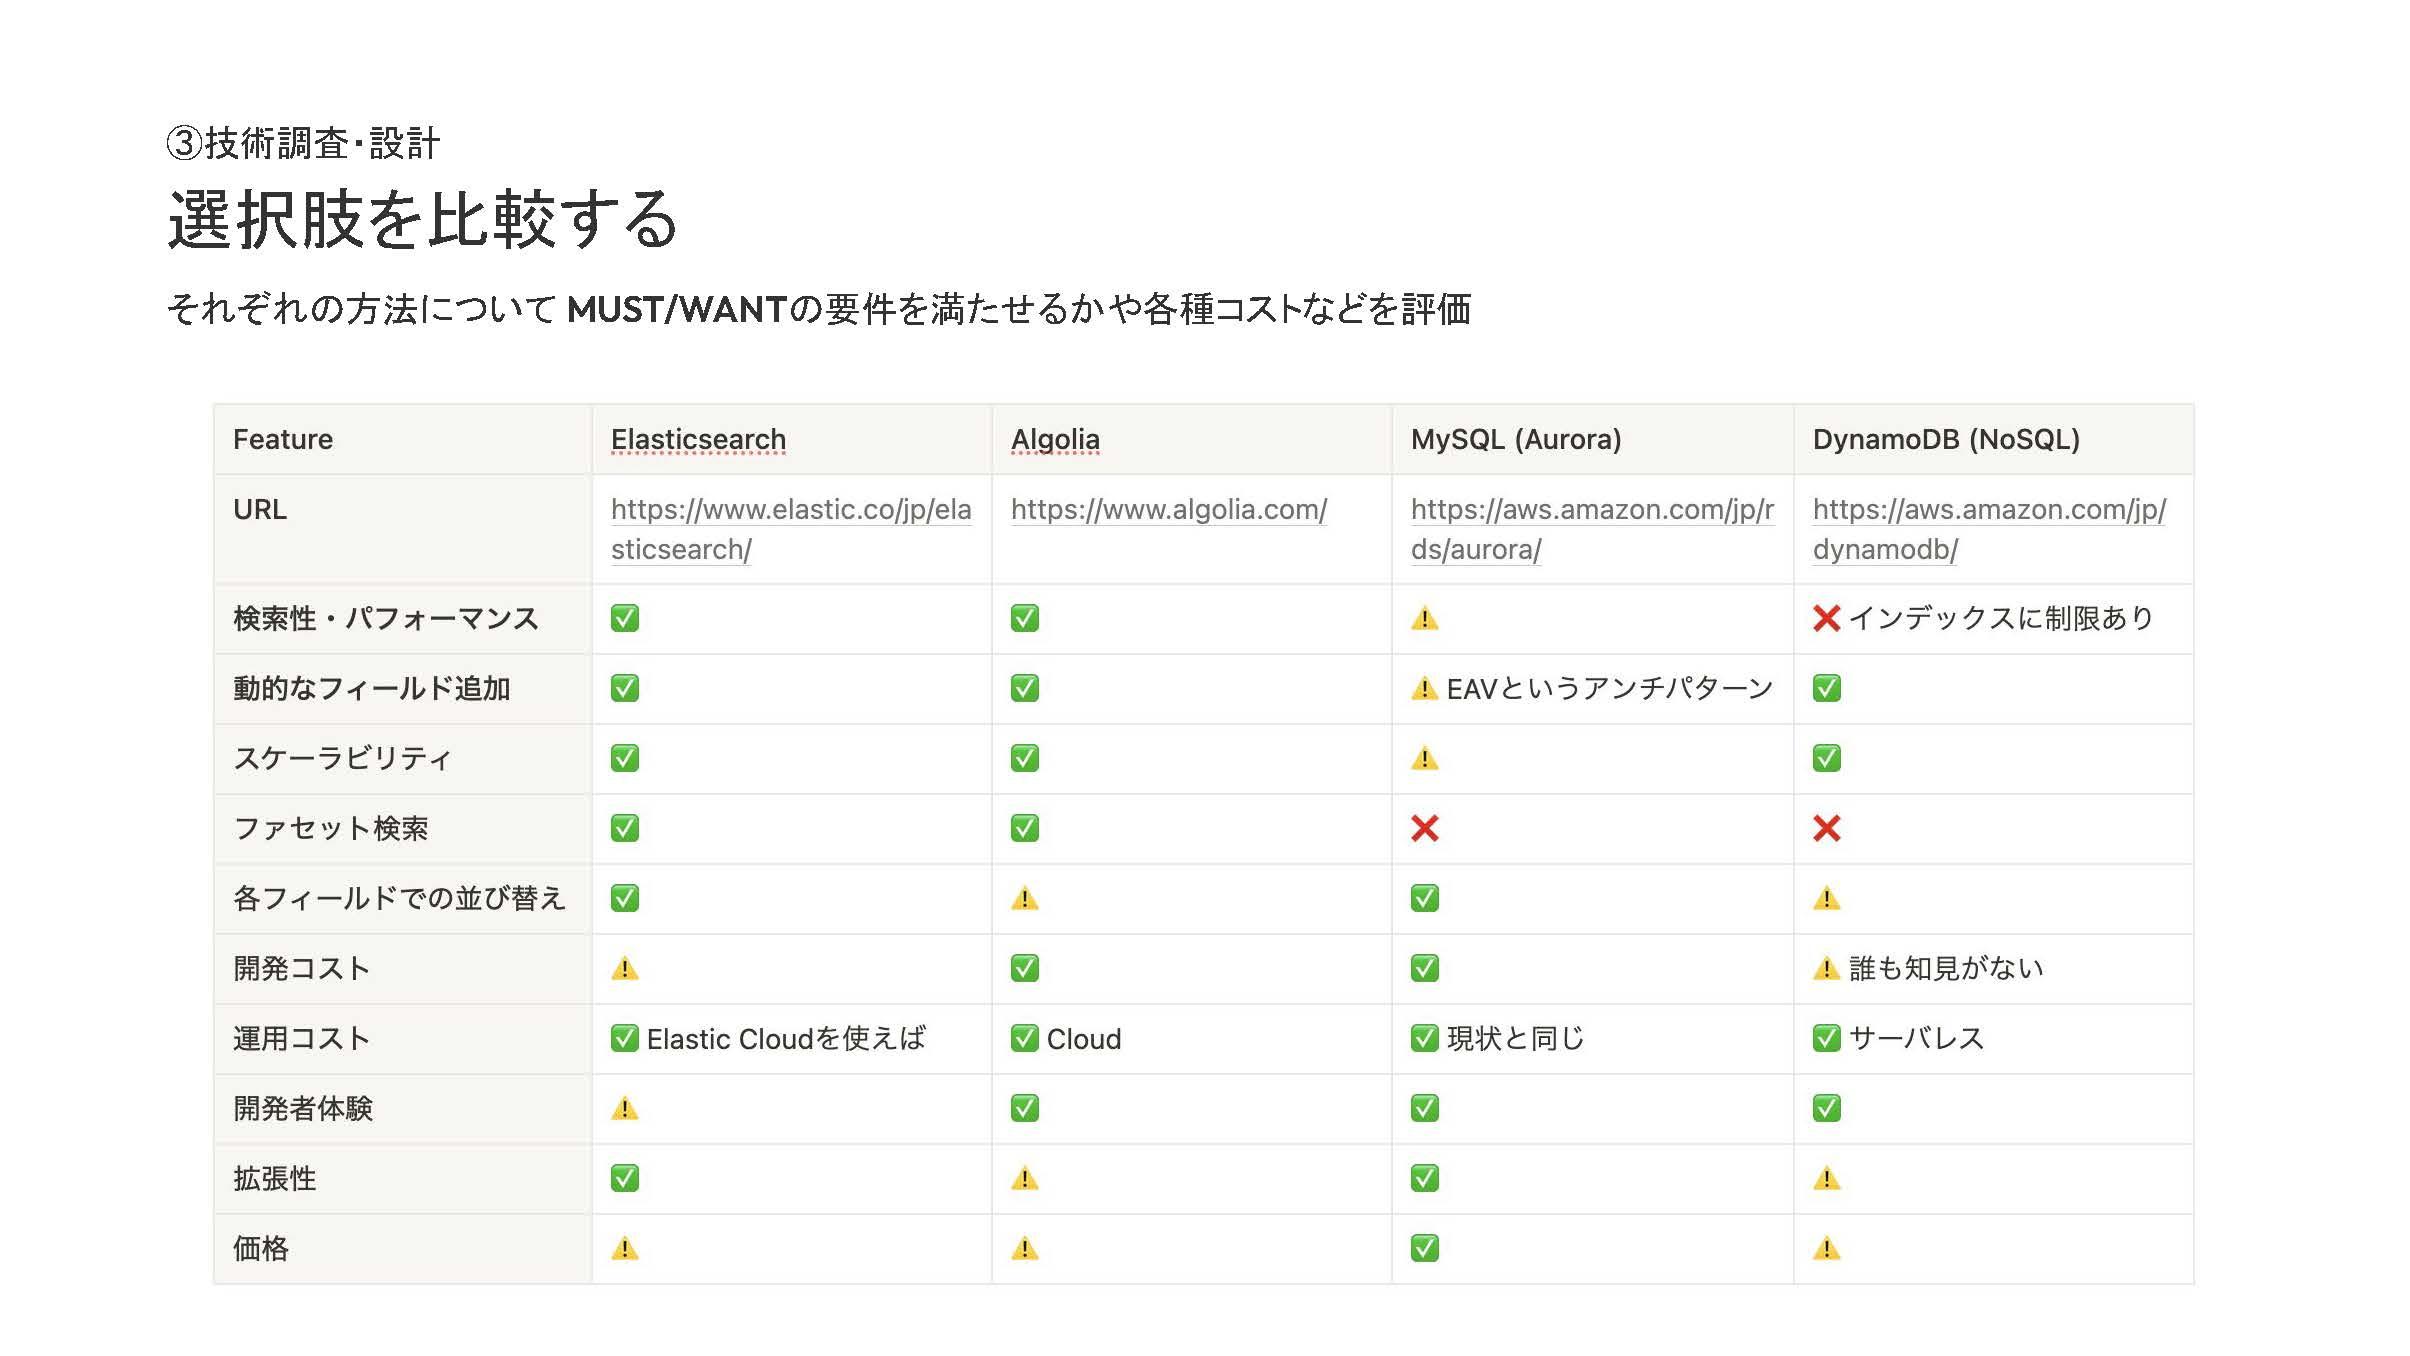Click green checkmark beside Elastic Cloudを使えば
The width and height of the screenshot is (2410, 1356).
624,1039
